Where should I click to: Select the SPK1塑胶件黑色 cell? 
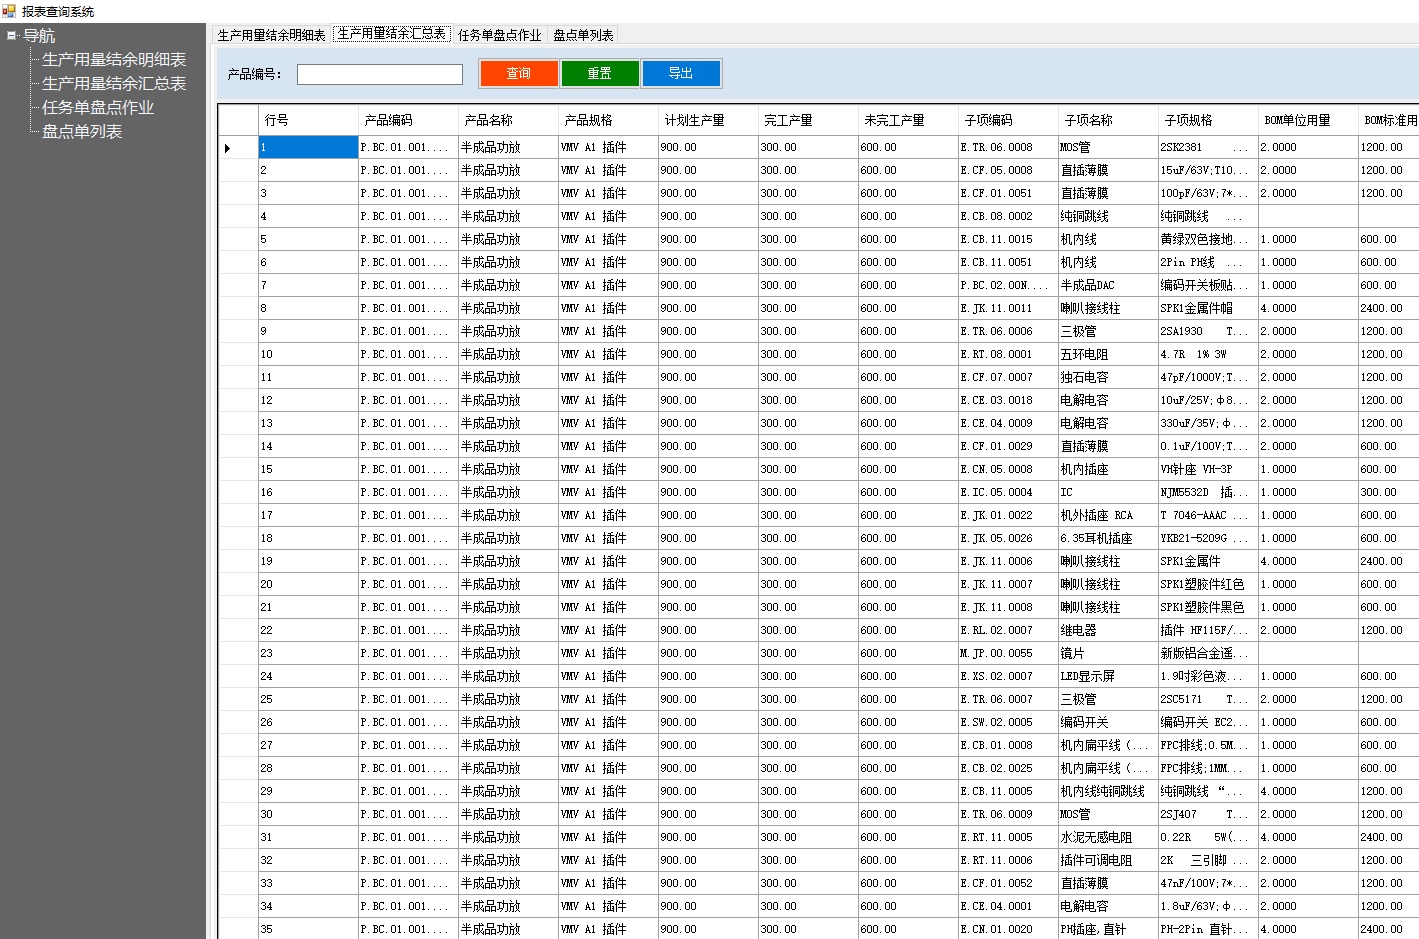click(1208, 608)
